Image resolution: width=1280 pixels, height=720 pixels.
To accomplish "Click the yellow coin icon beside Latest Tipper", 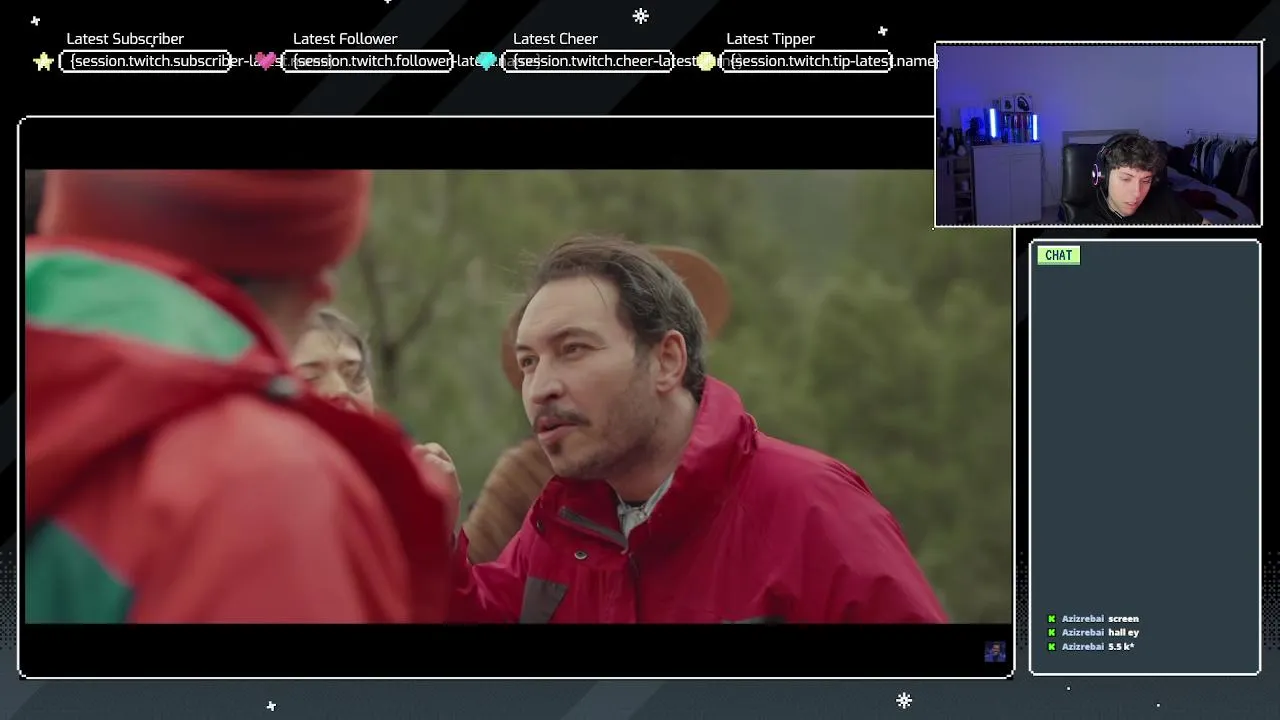I will 707,61.
